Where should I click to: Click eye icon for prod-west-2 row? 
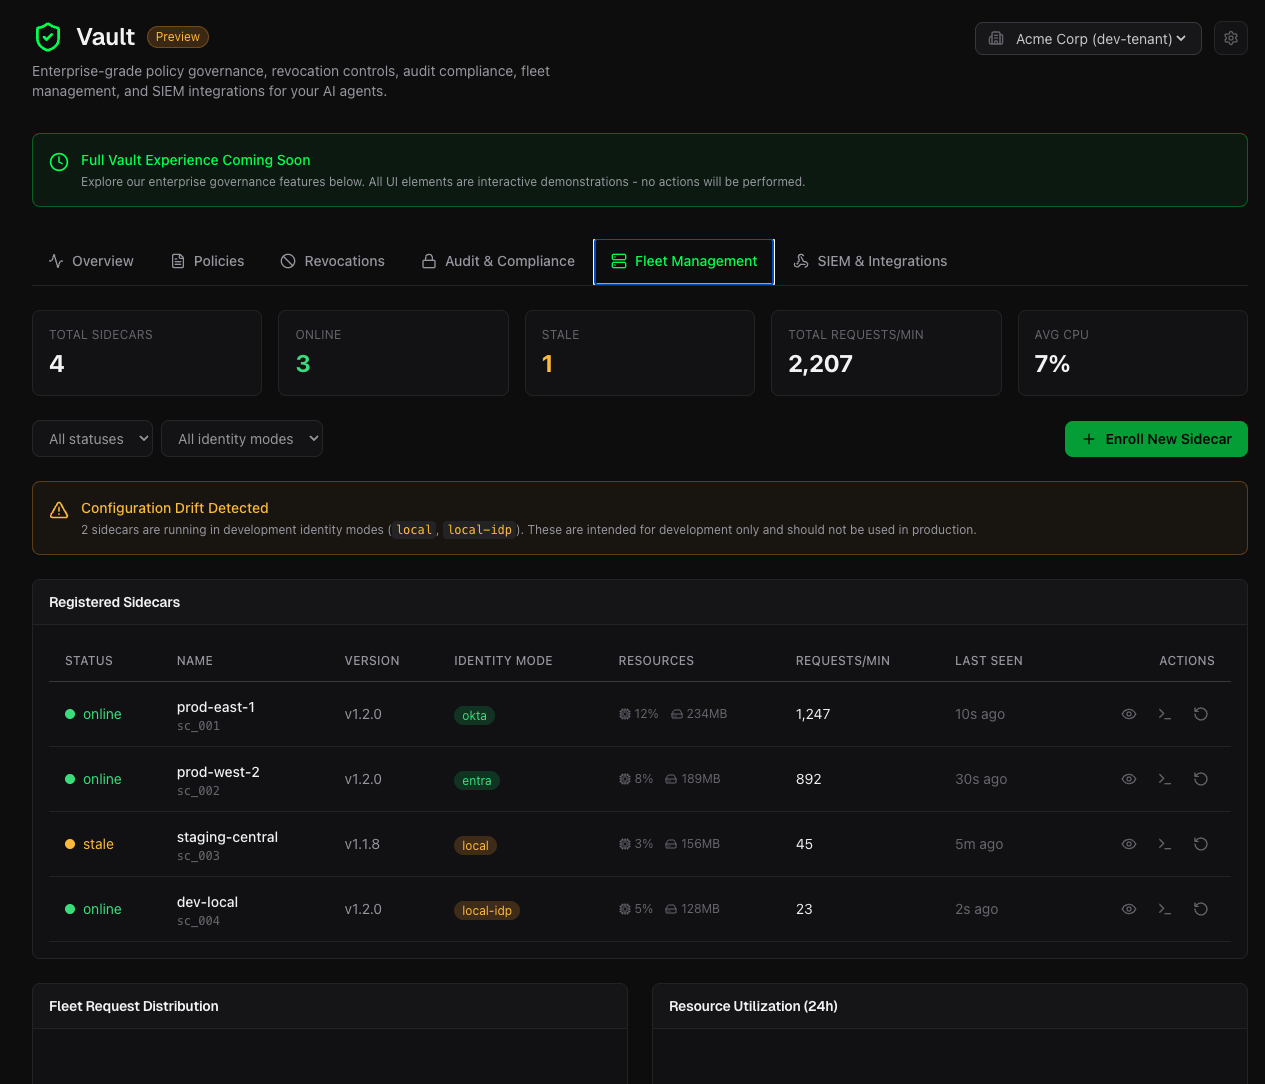(x=1128, y=779)
